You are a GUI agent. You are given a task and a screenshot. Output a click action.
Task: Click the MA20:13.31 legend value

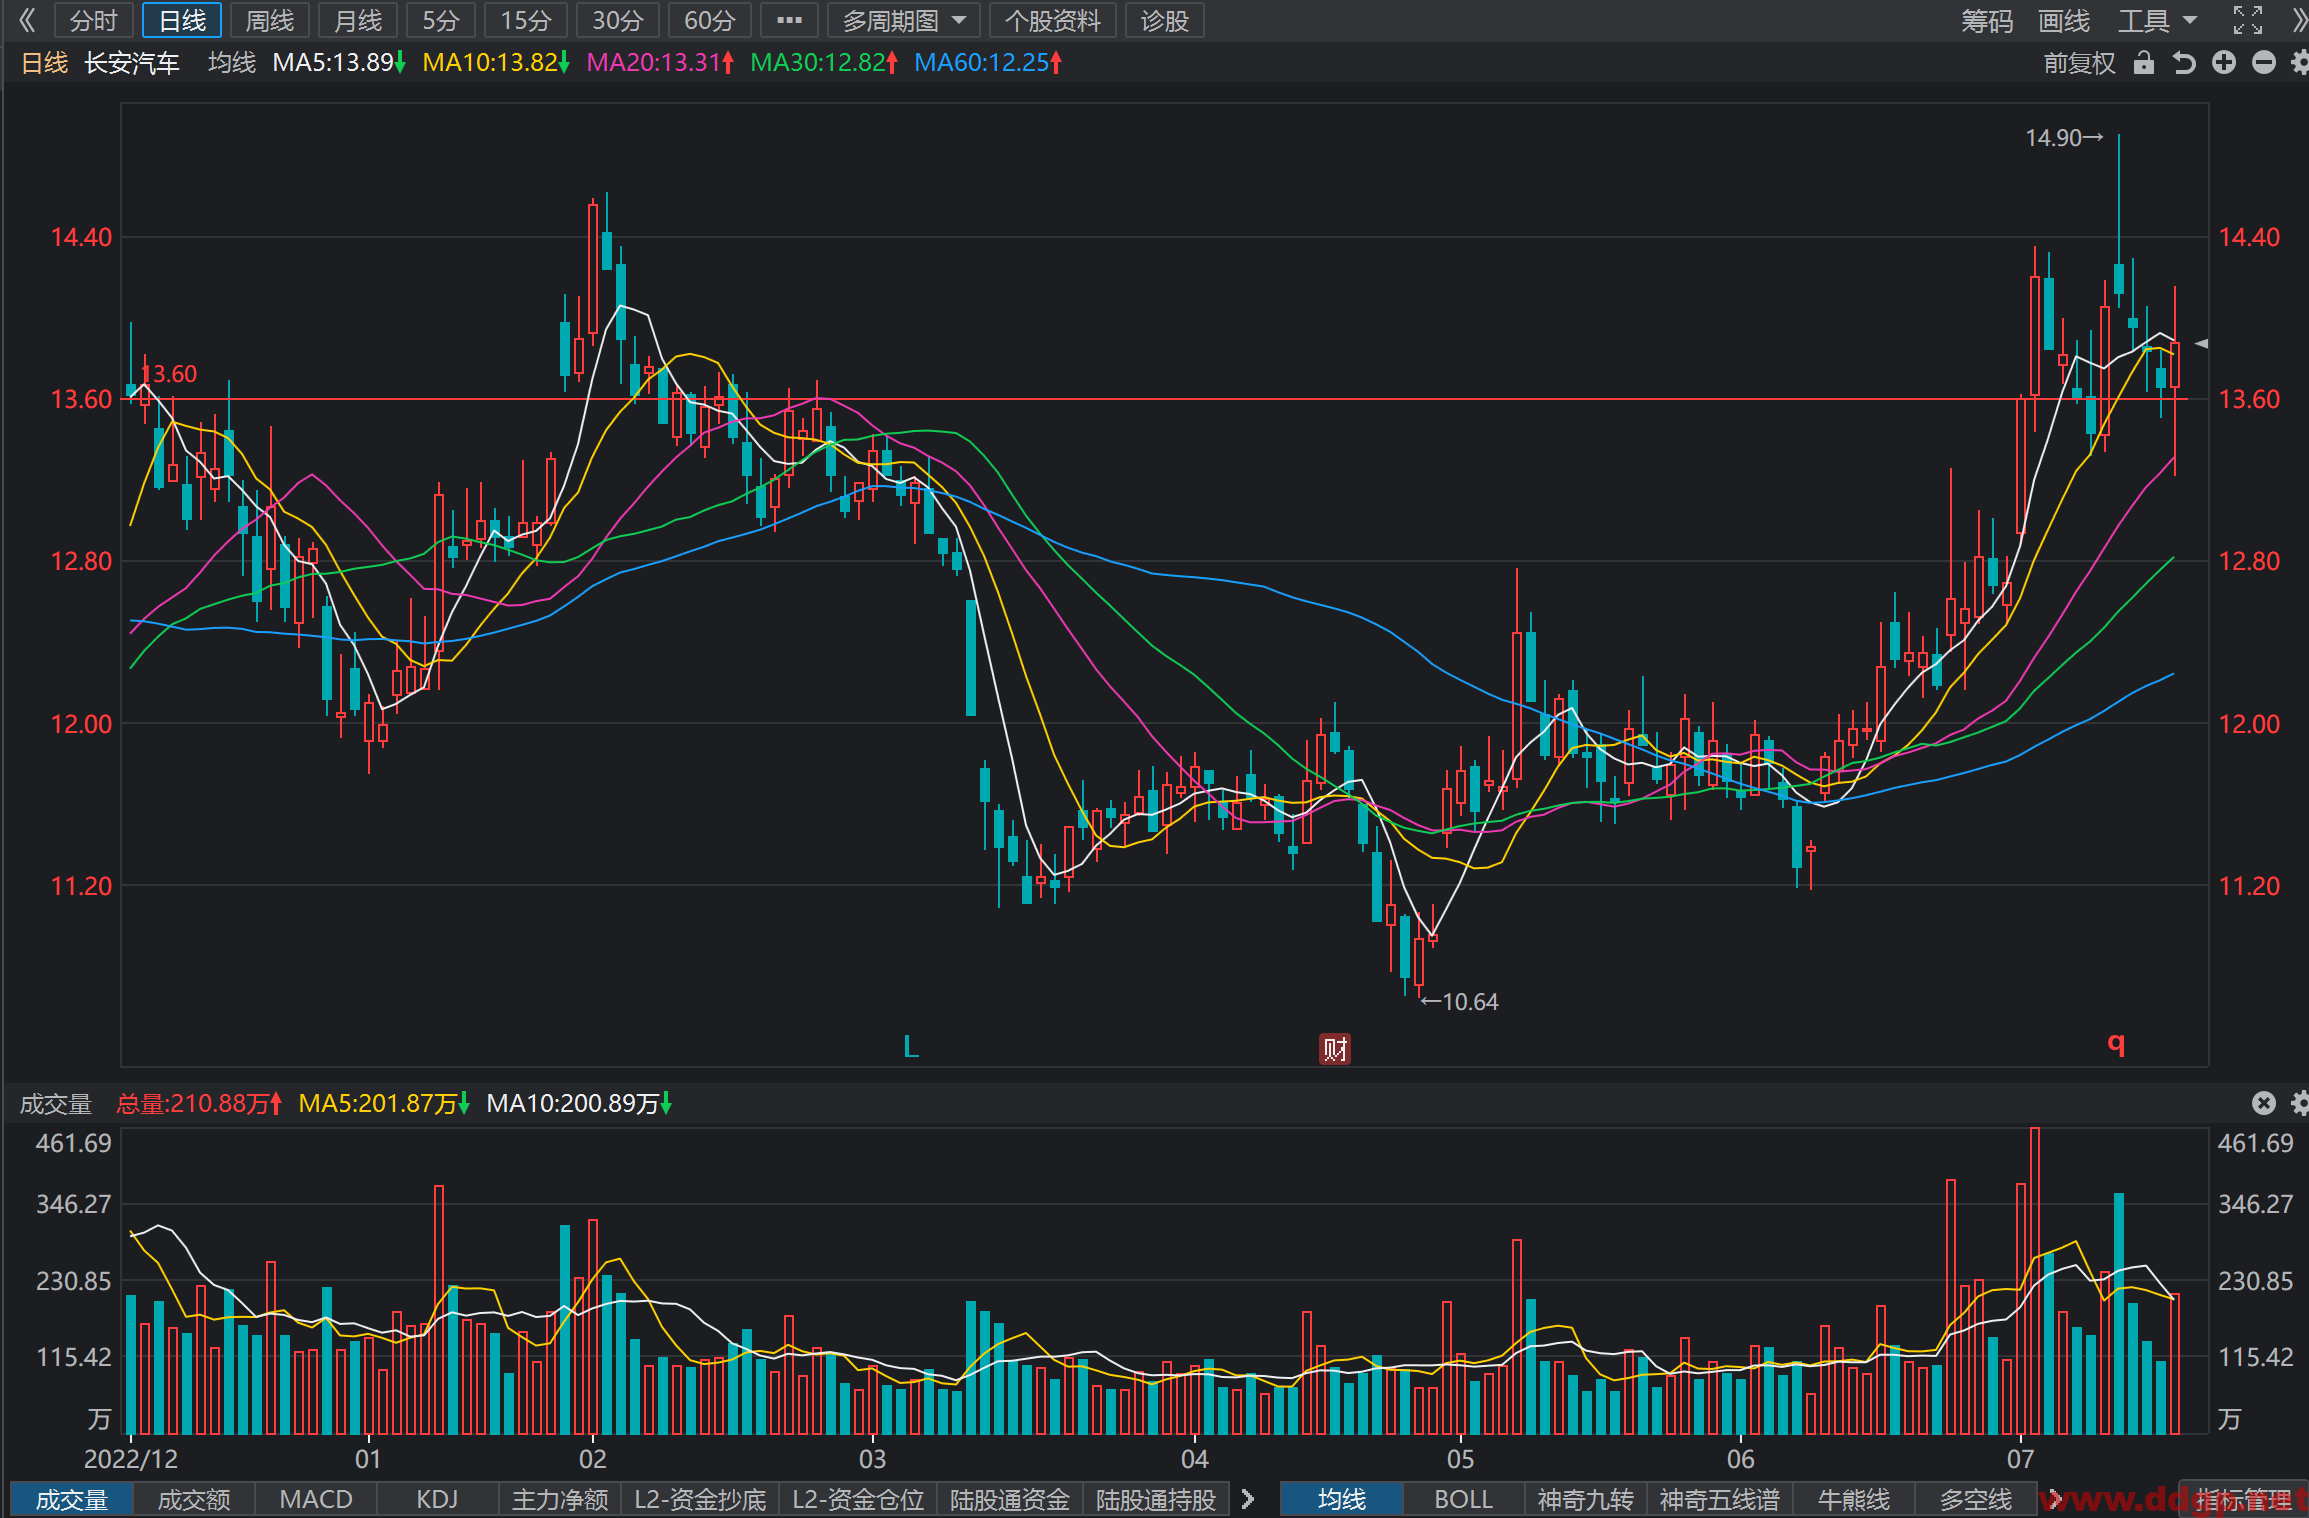click(660, 62)
